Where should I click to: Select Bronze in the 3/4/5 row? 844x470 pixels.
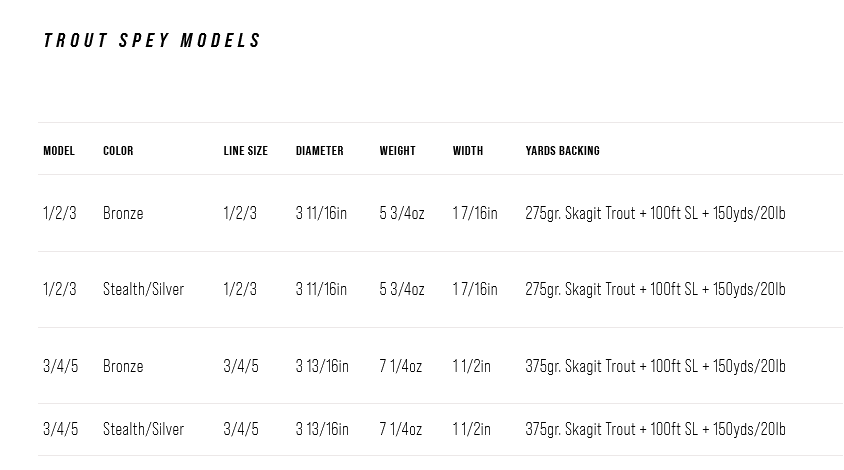123,366
